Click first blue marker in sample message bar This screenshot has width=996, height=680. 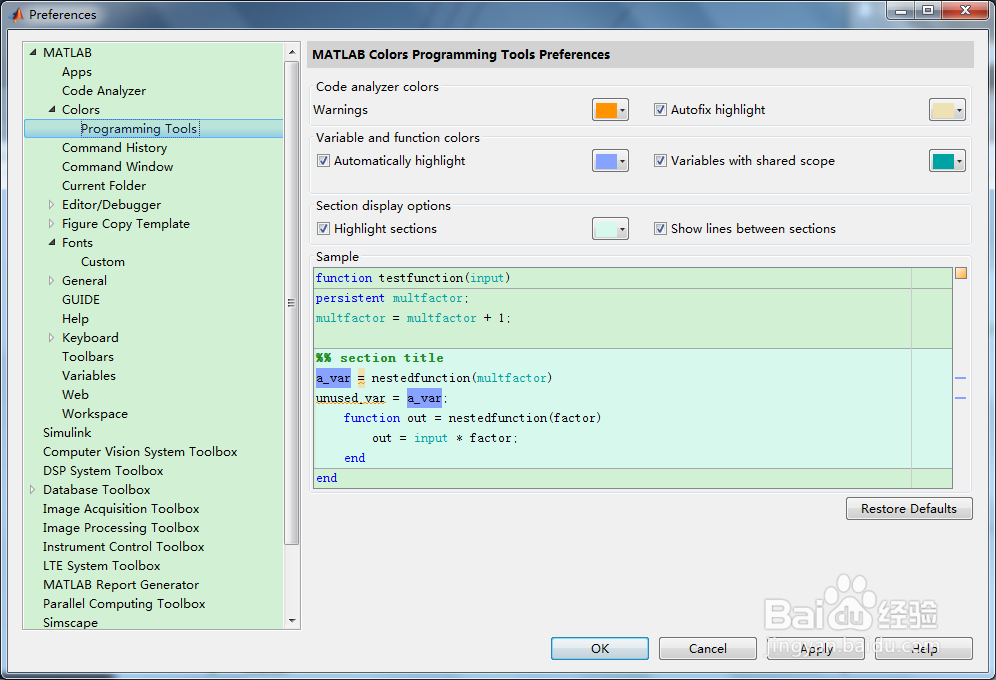coord(960,378)
